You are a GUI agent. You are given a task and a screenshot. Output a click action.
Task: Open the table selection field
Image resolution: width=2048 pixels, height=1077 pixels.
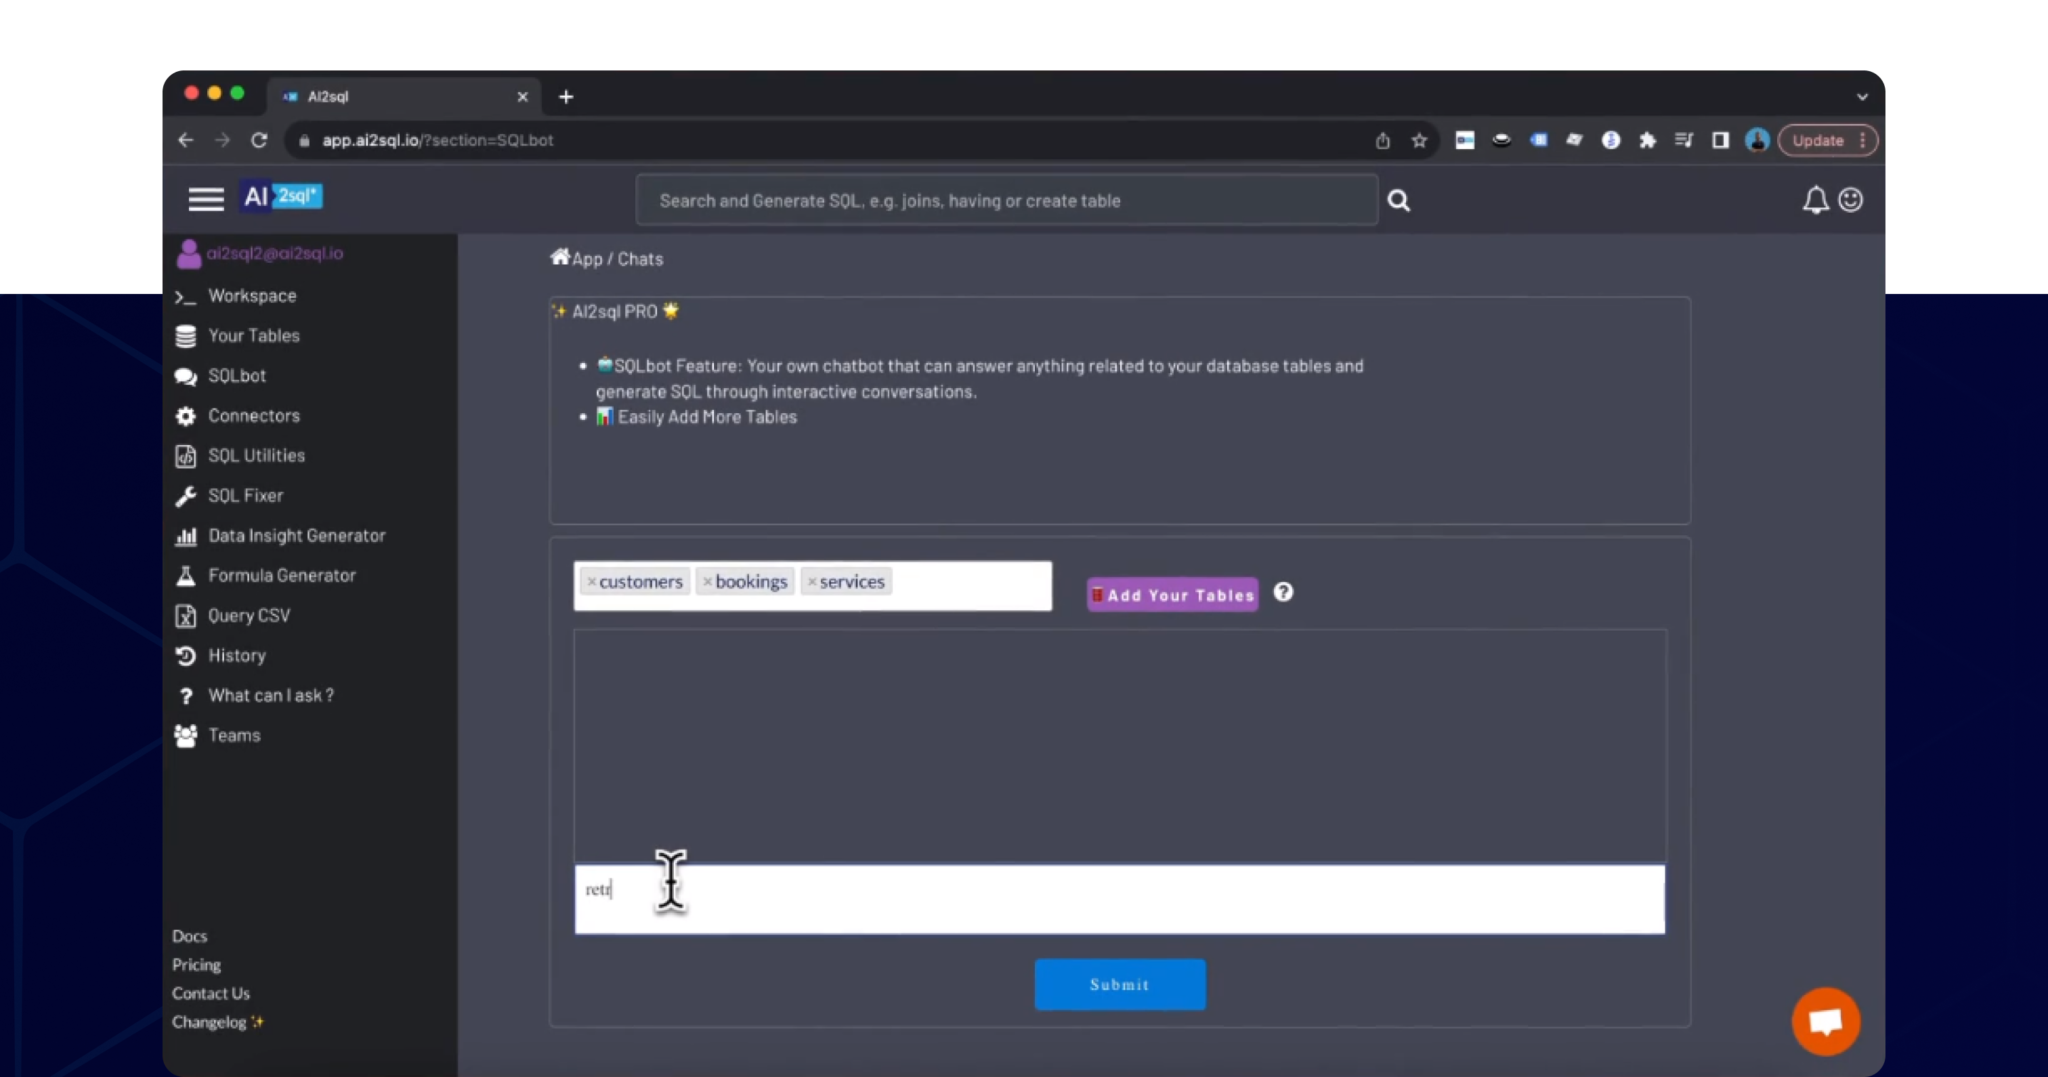pos(970,585)
